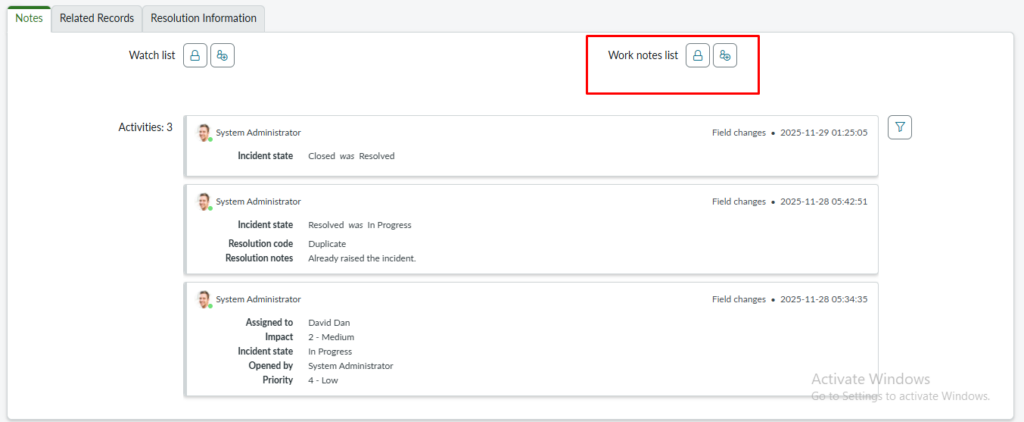Click System Administrator name in the Closed activity

[258, 132]
